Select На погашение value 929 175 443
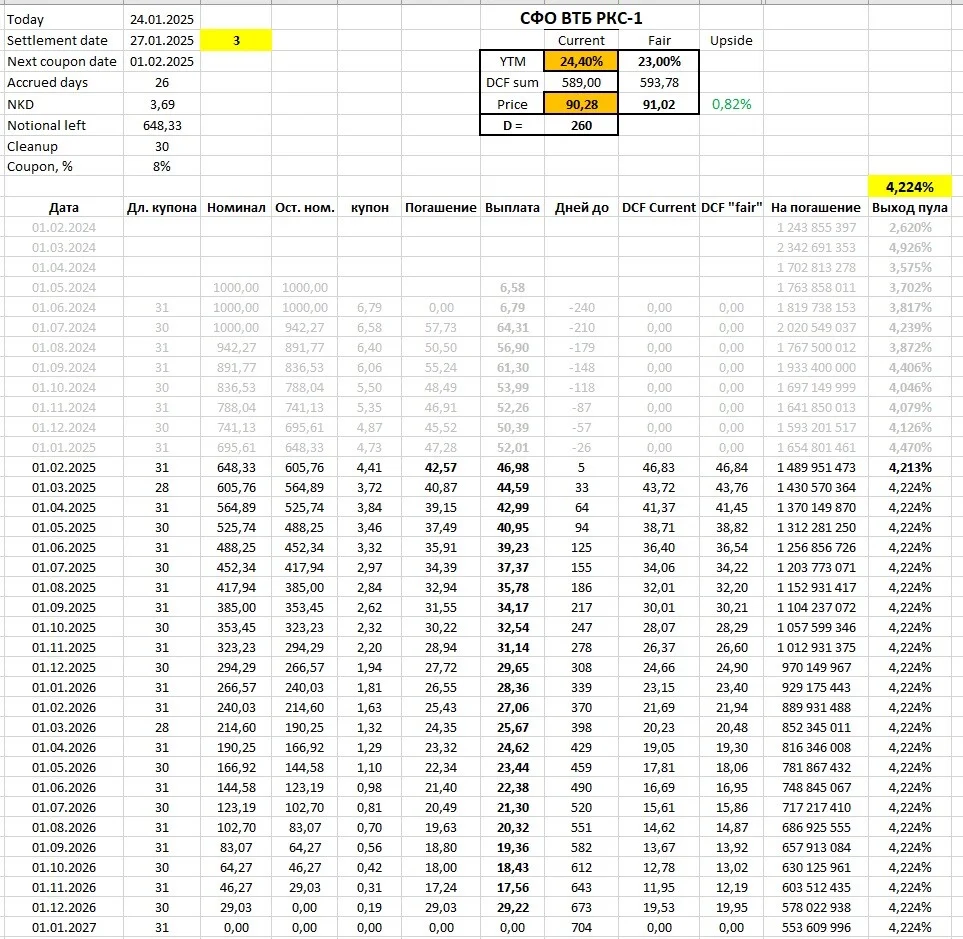This screenshot has width=963, height=939. (816, 687)
